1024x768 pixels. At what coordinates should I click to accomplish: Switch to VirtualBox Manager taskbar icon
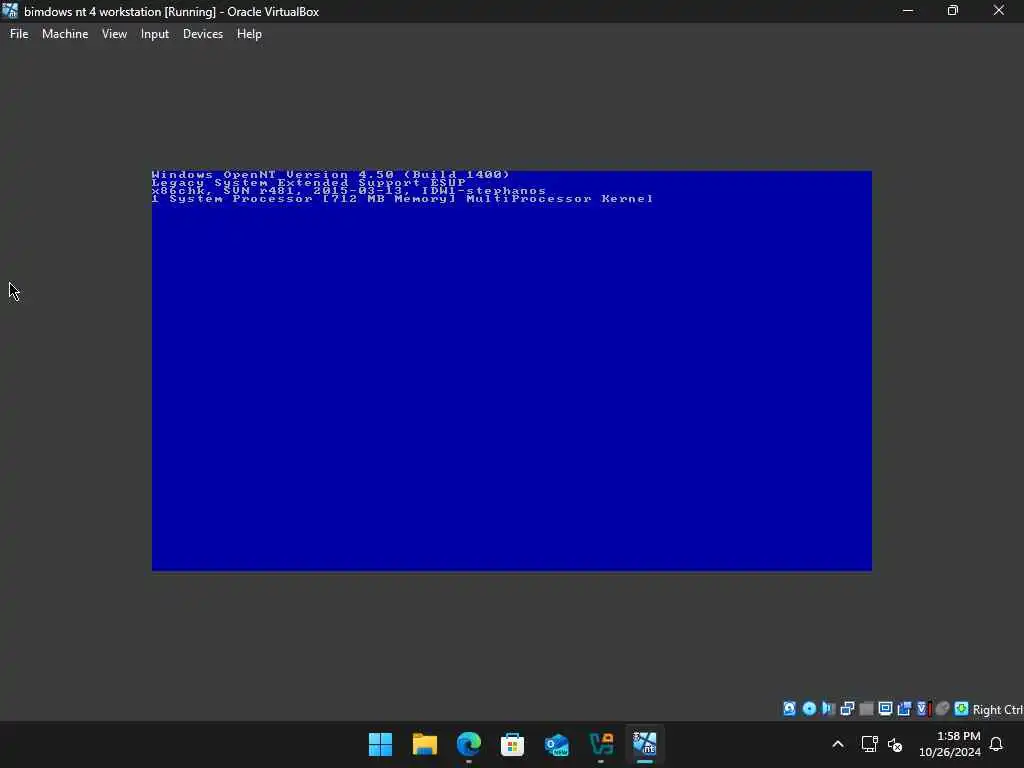(x=601, y=744)
